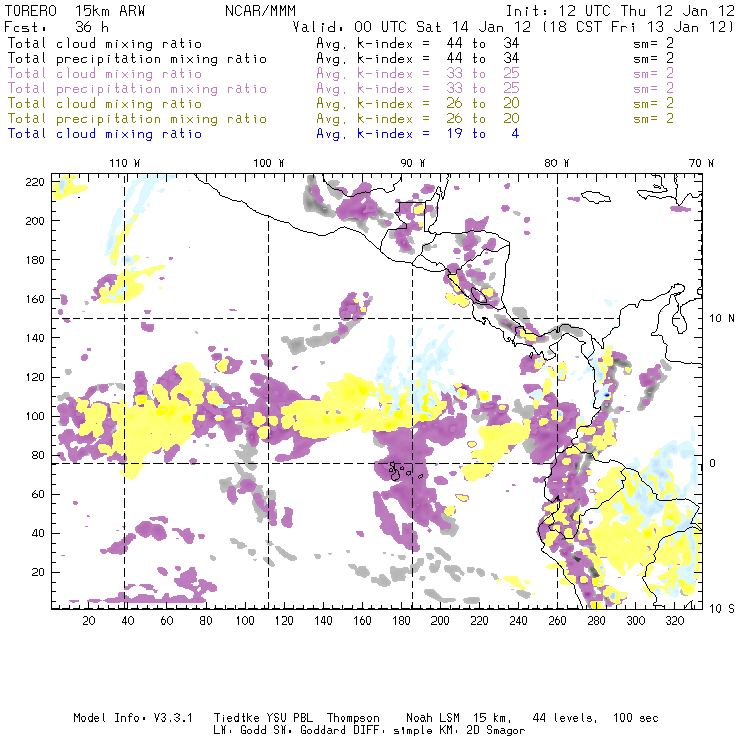
Task: Select the "80 W" longitude label
Action: pyautogui.click(x=557, y=163)
